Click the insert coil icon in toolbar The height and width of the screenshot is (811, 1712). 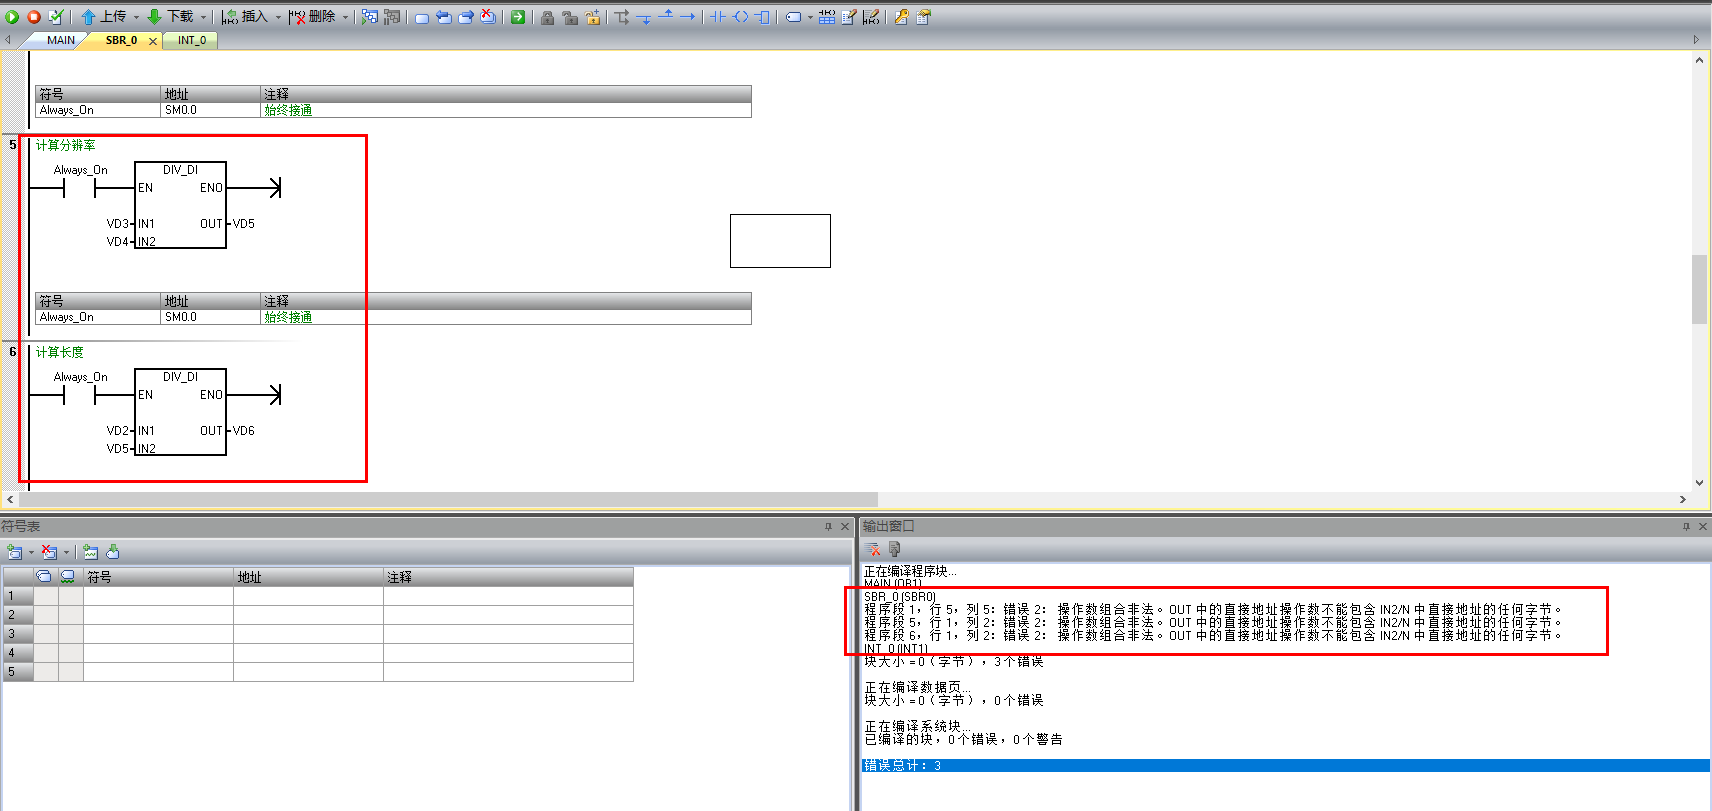pos(741,17)
